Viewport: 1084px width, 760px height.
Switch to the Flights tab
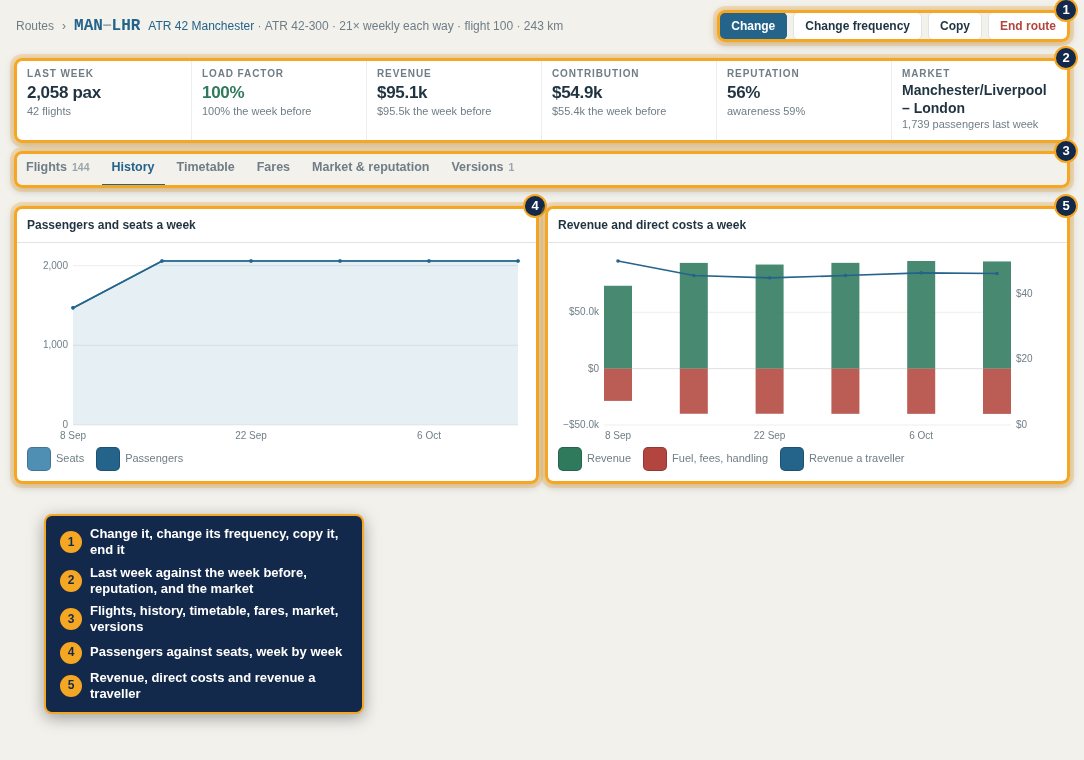(x=57, y=167)
